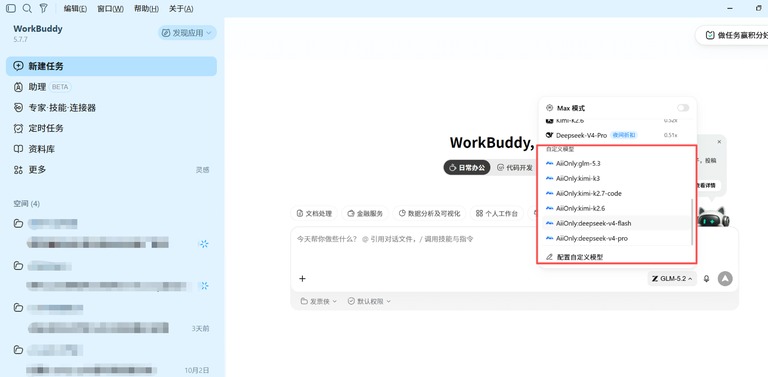768x377 pixels.
Task: Select AiiOnly:kimi-k2.7-code model
Action: pyautogui.click(x=617, y=193)
